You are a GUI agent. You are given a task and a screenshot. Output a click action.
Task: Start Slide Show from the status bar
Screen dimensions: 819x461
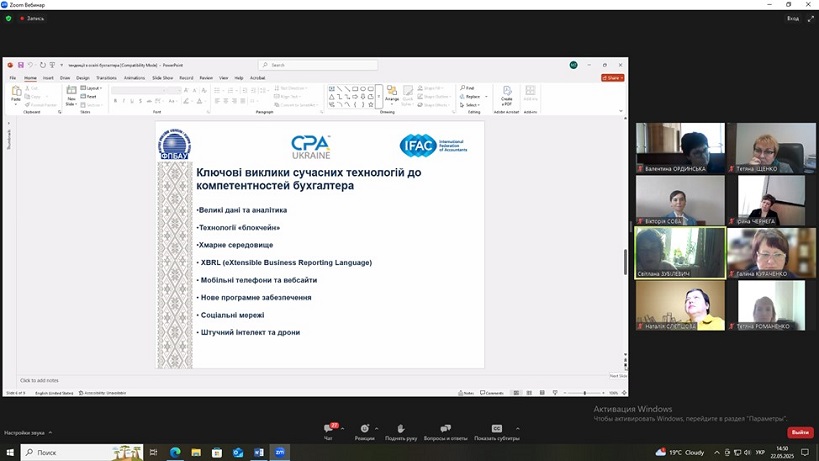pos(555,393)
